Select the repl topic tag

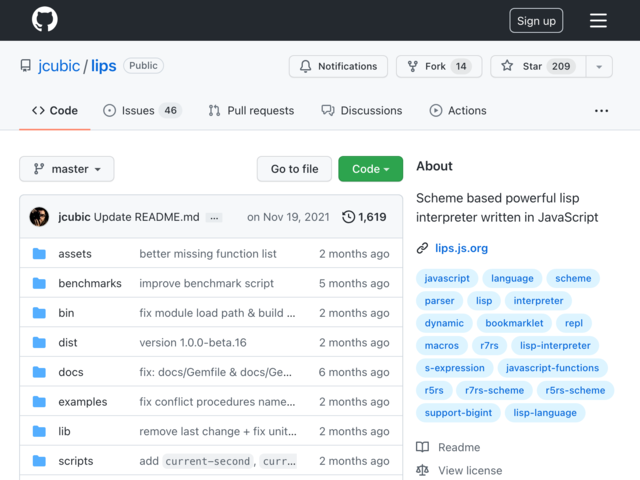pyautogui.click(x=573, y=323)
